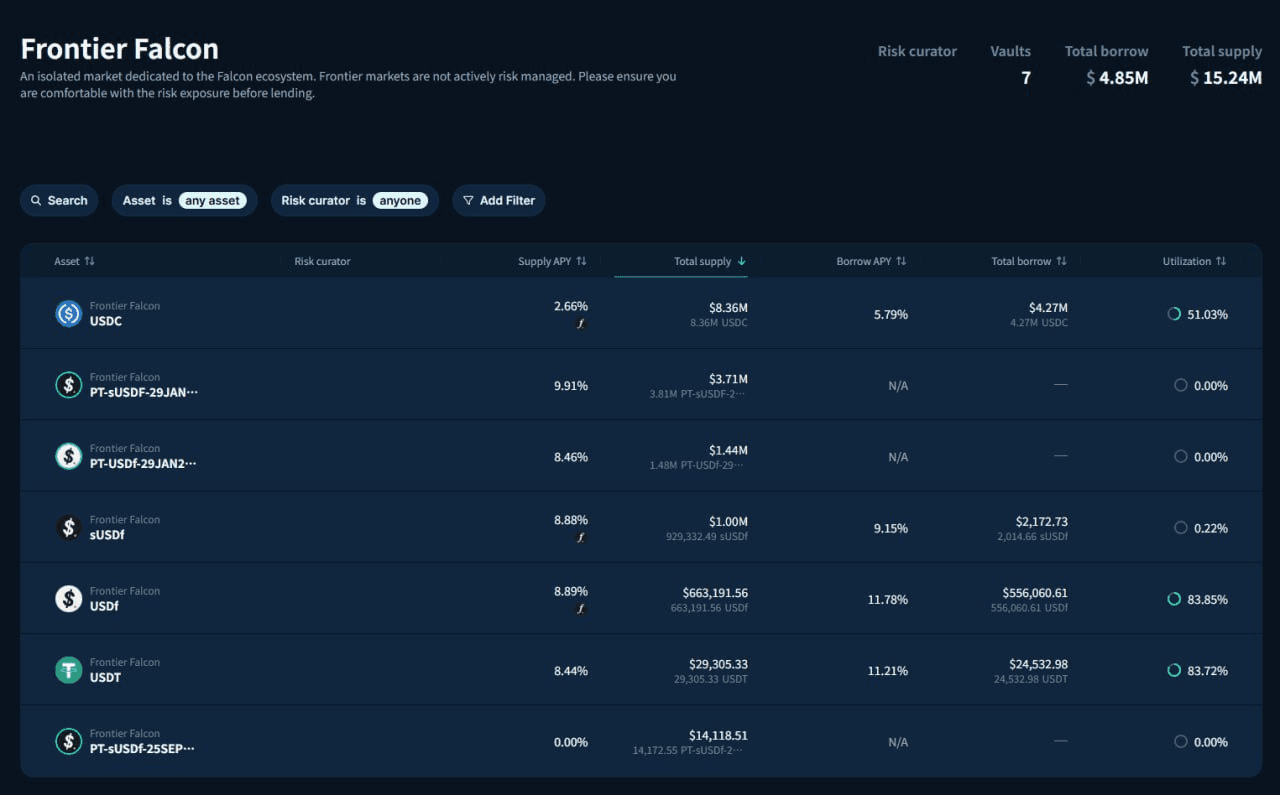Click the PT-sUSDf-25SEP token icon
The image size is (1280, 795).
[x=68, y=741]
